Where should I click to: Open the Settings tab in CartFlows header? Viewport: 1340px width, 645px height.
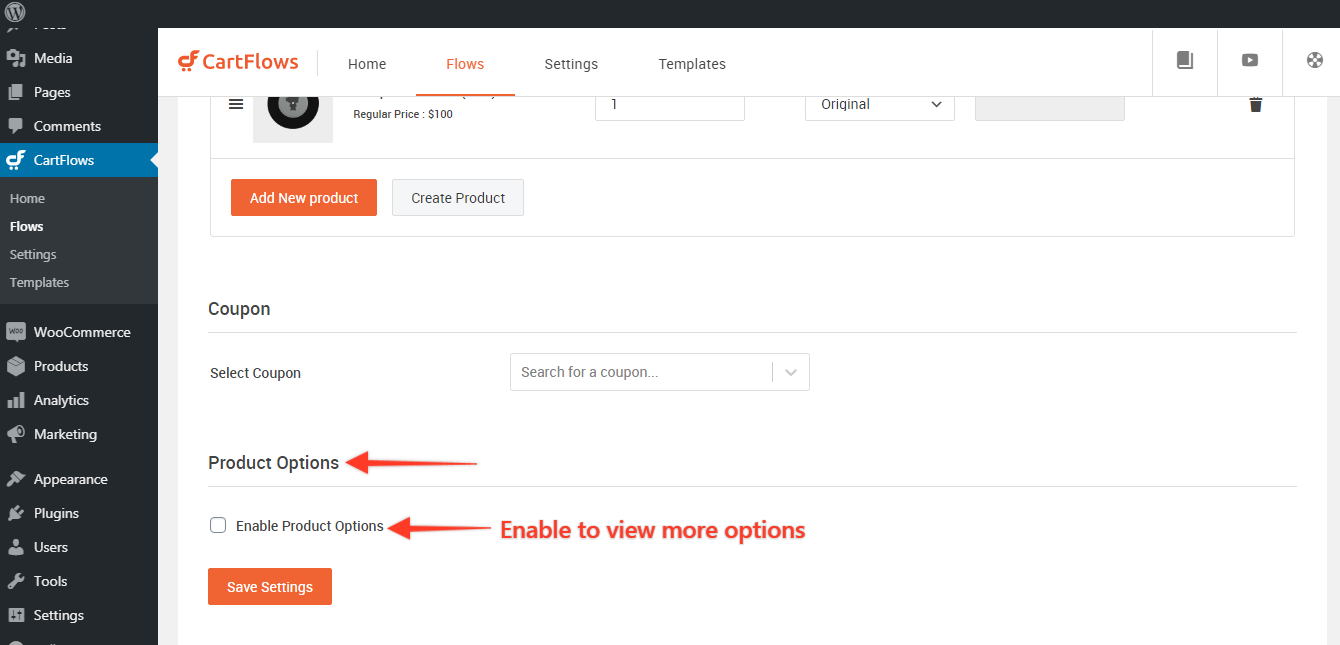pos(571,64)
